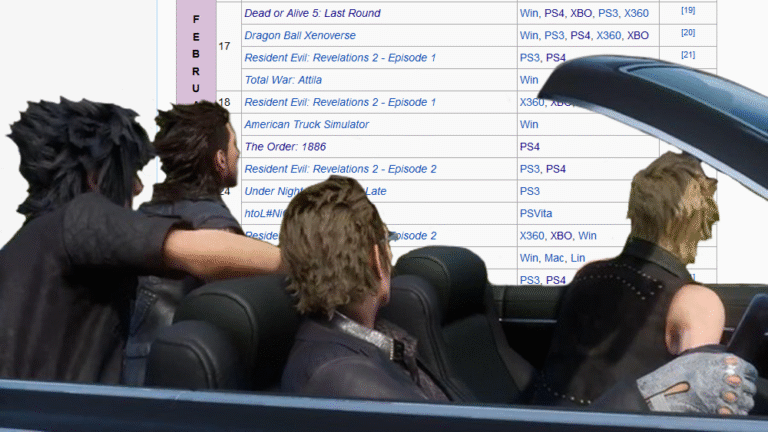Click Win platform in American Truck Simulator row

coord(529,124)
